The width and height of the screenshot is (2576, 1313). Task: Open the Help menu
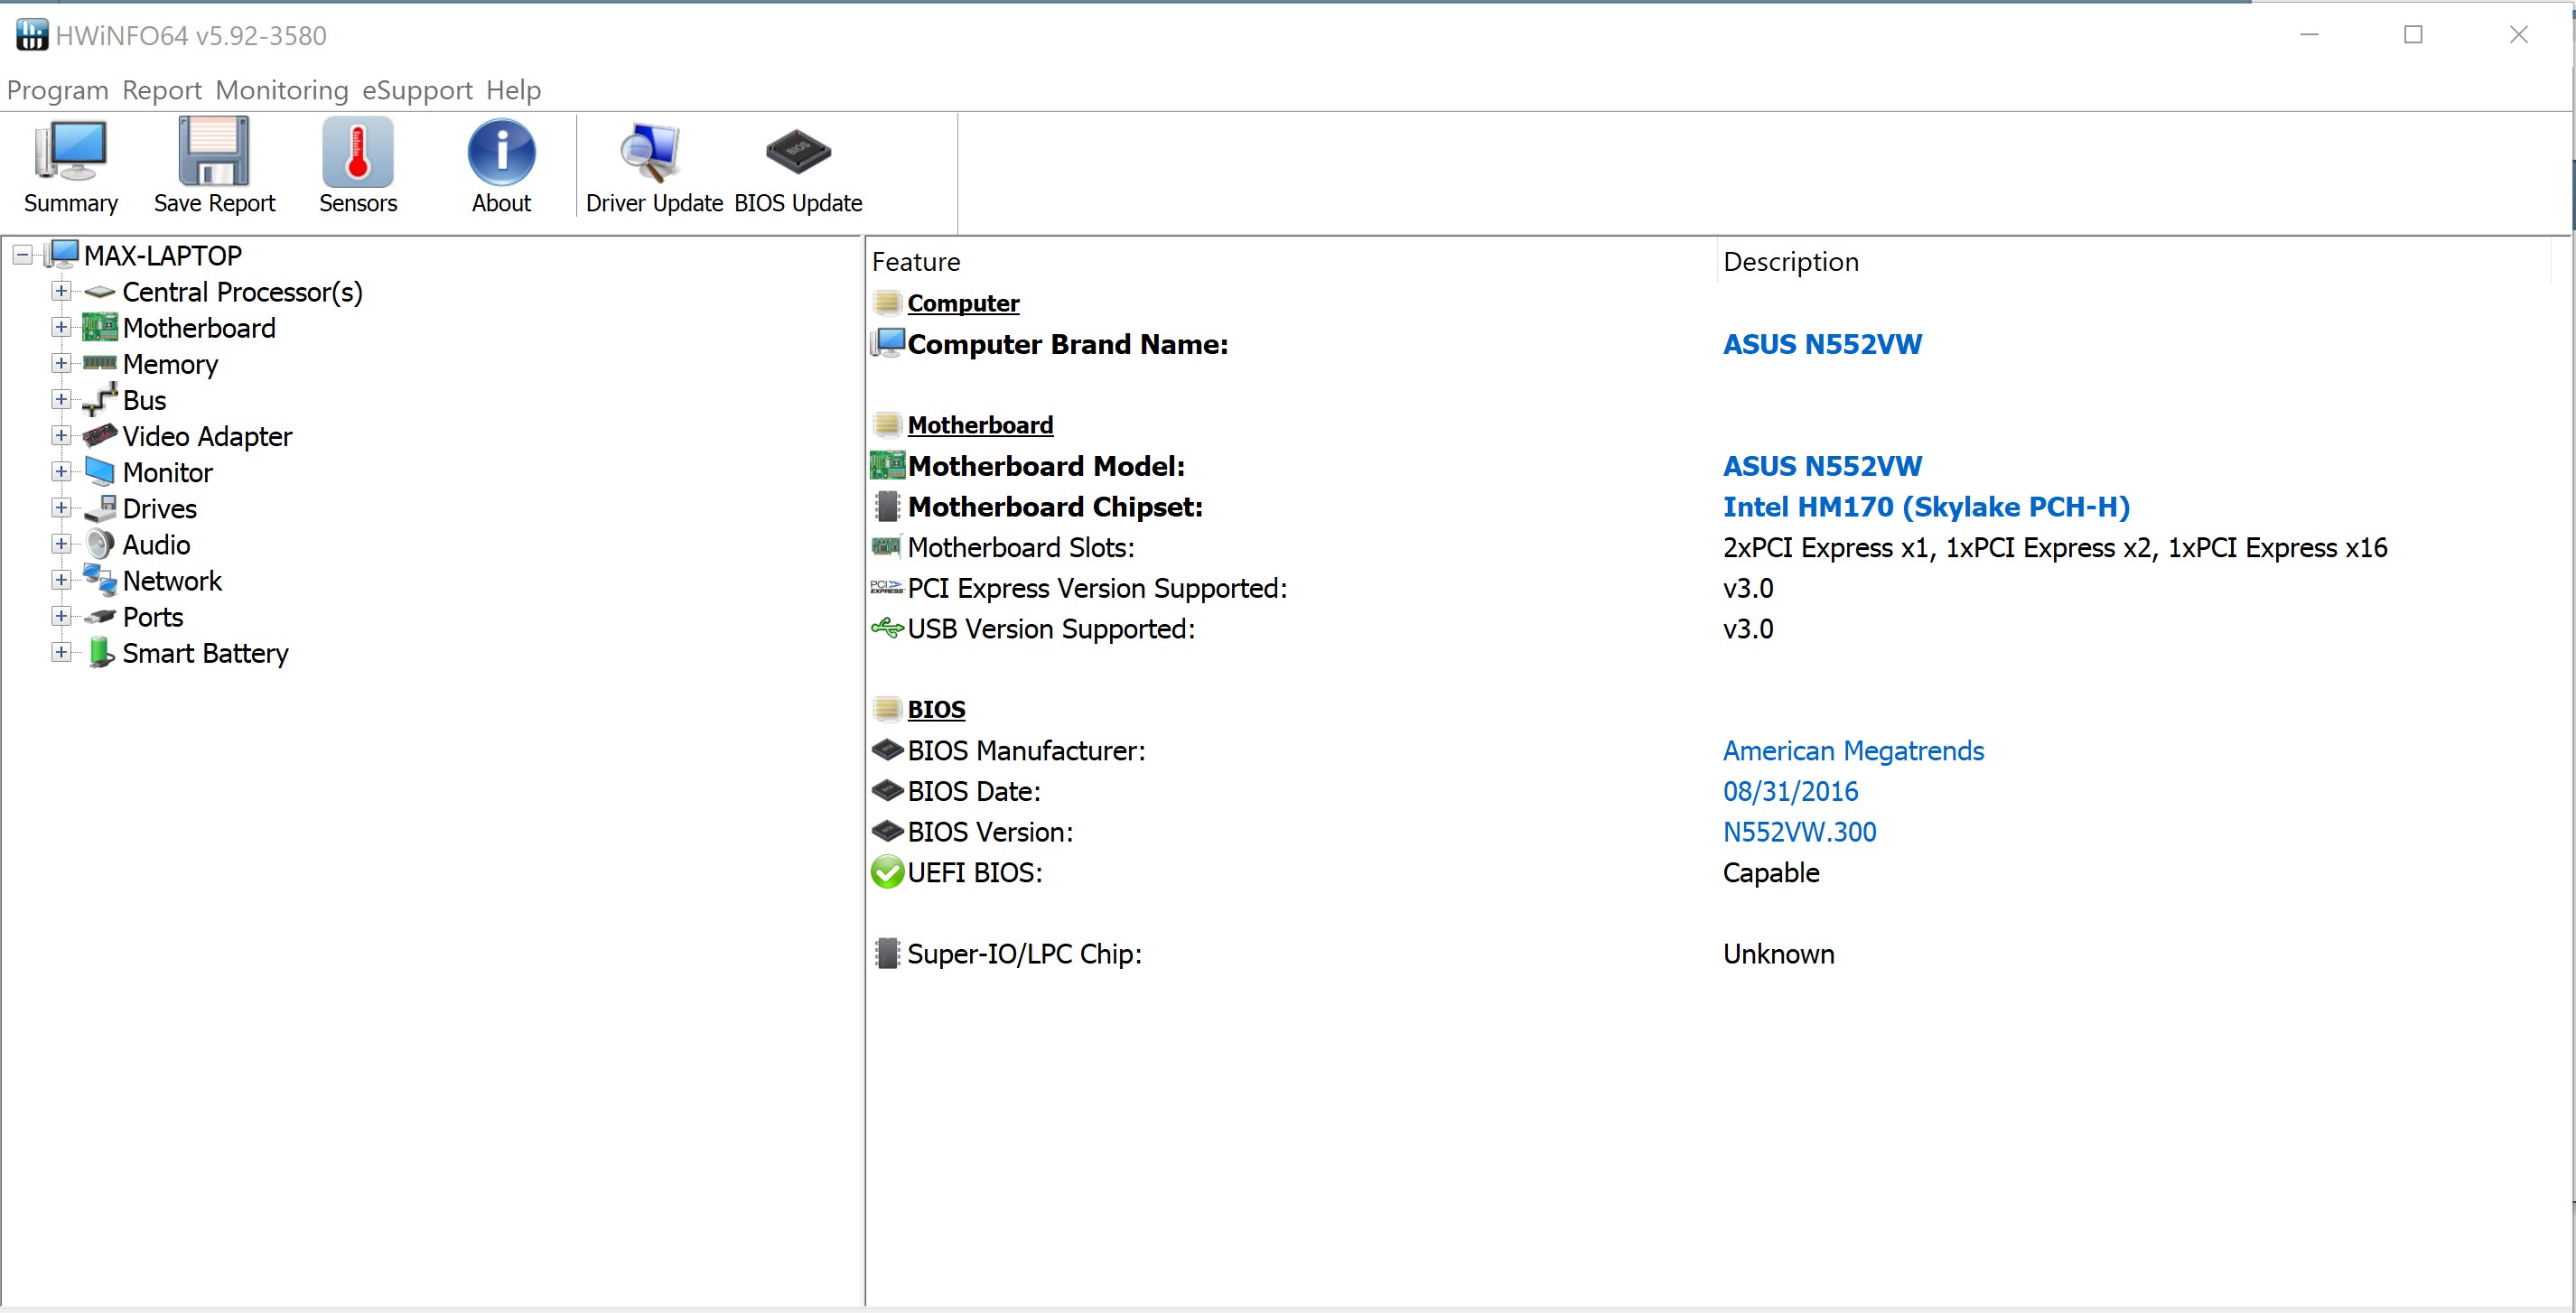[513, 90]
